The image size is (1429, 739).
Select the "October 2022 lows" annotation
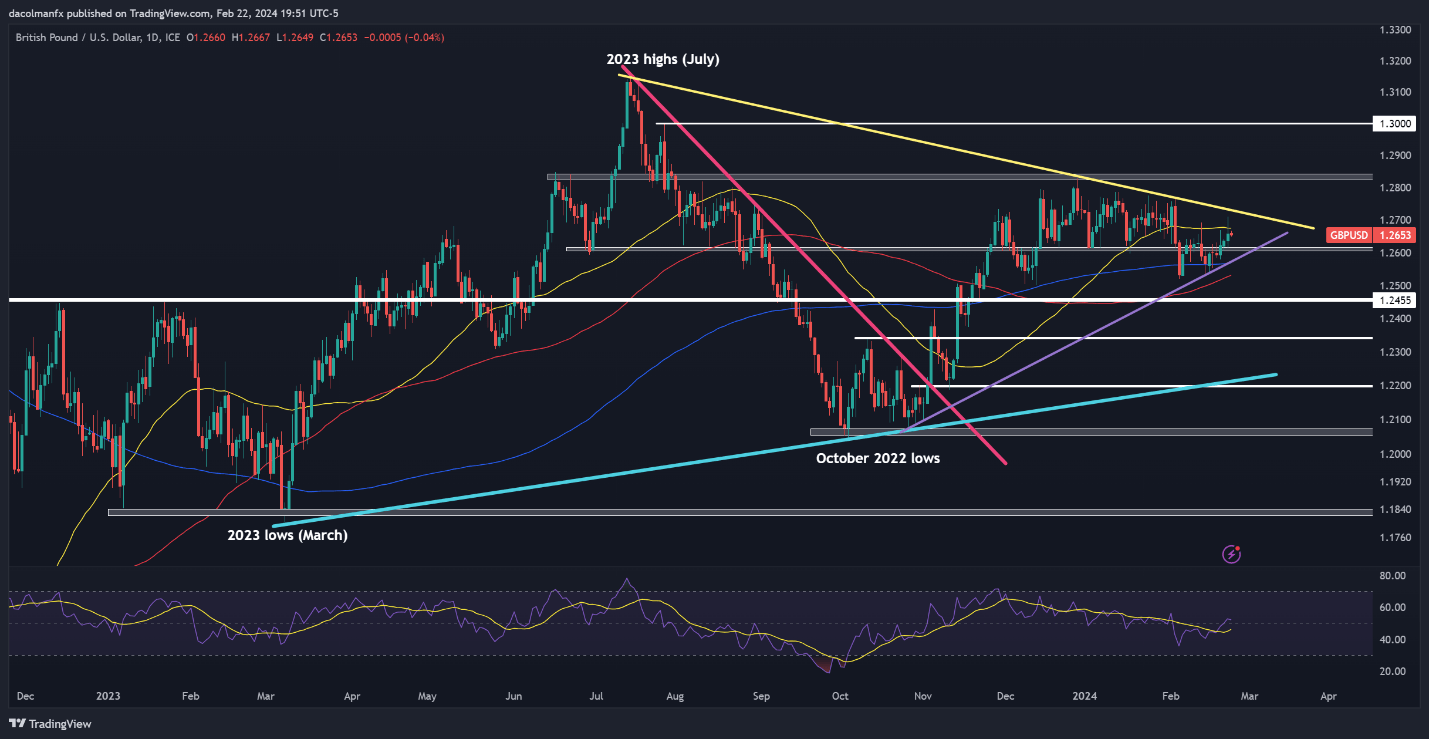[x=878, y=458]
